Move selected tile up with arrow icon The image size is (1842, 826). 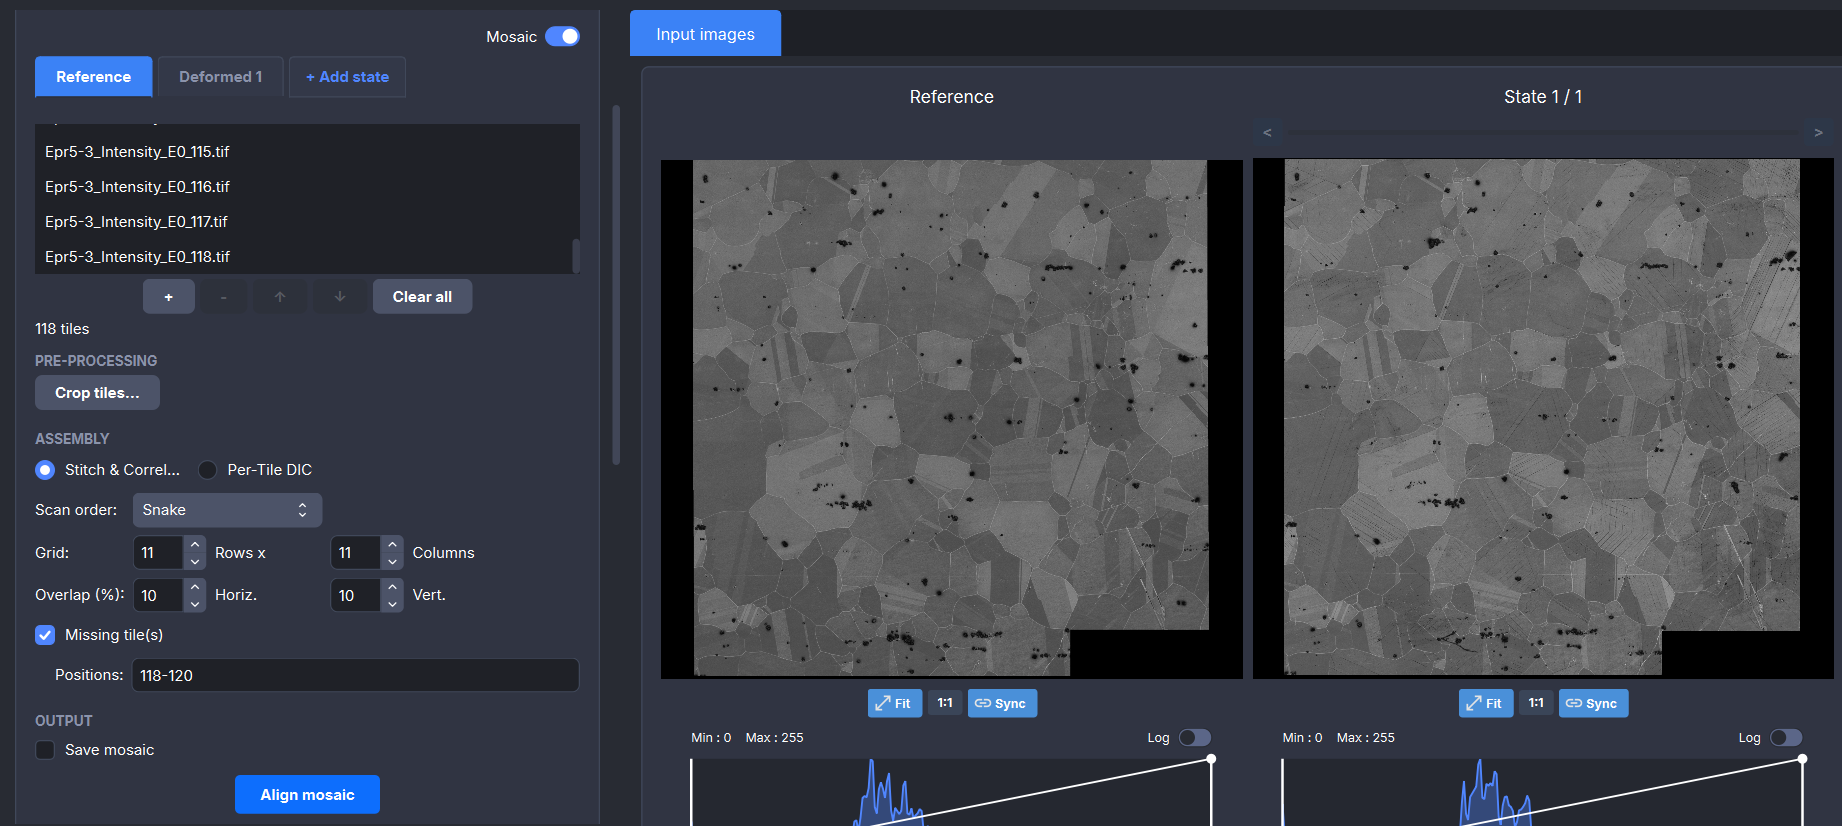pos(280,297)
